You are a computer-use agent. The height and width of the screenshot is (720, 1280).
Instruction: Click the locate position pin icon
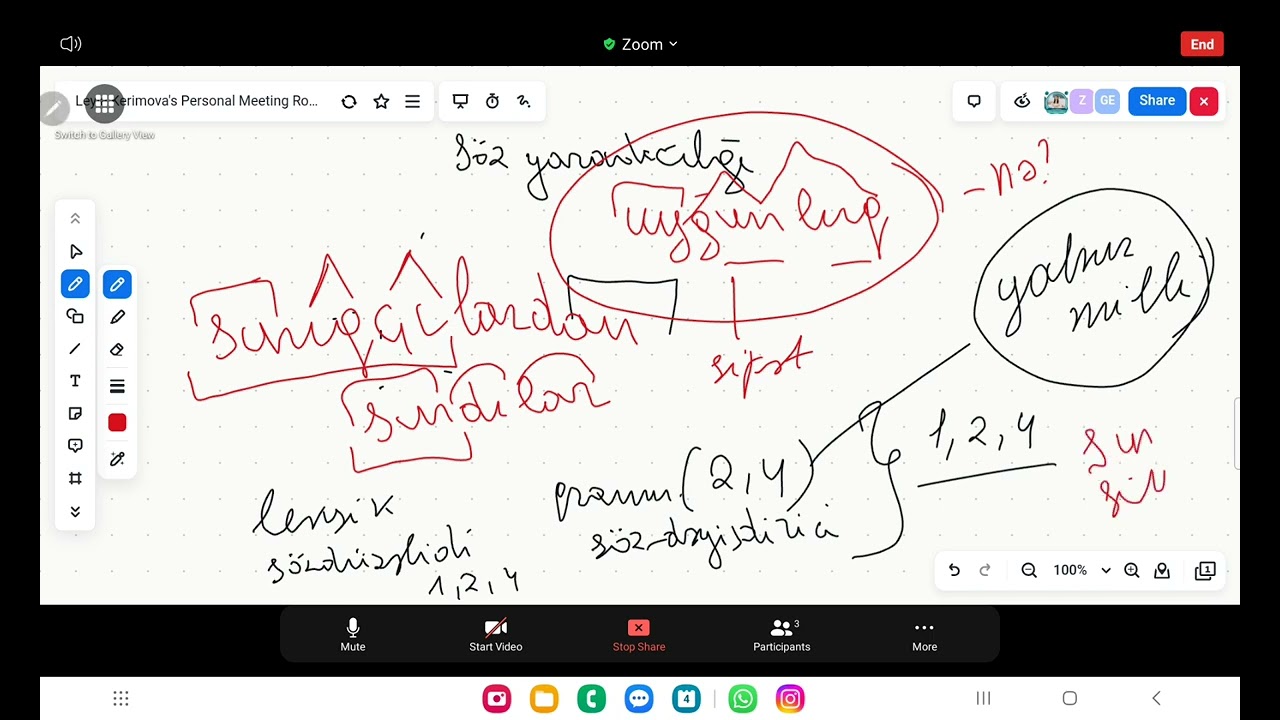(1162, 570)
